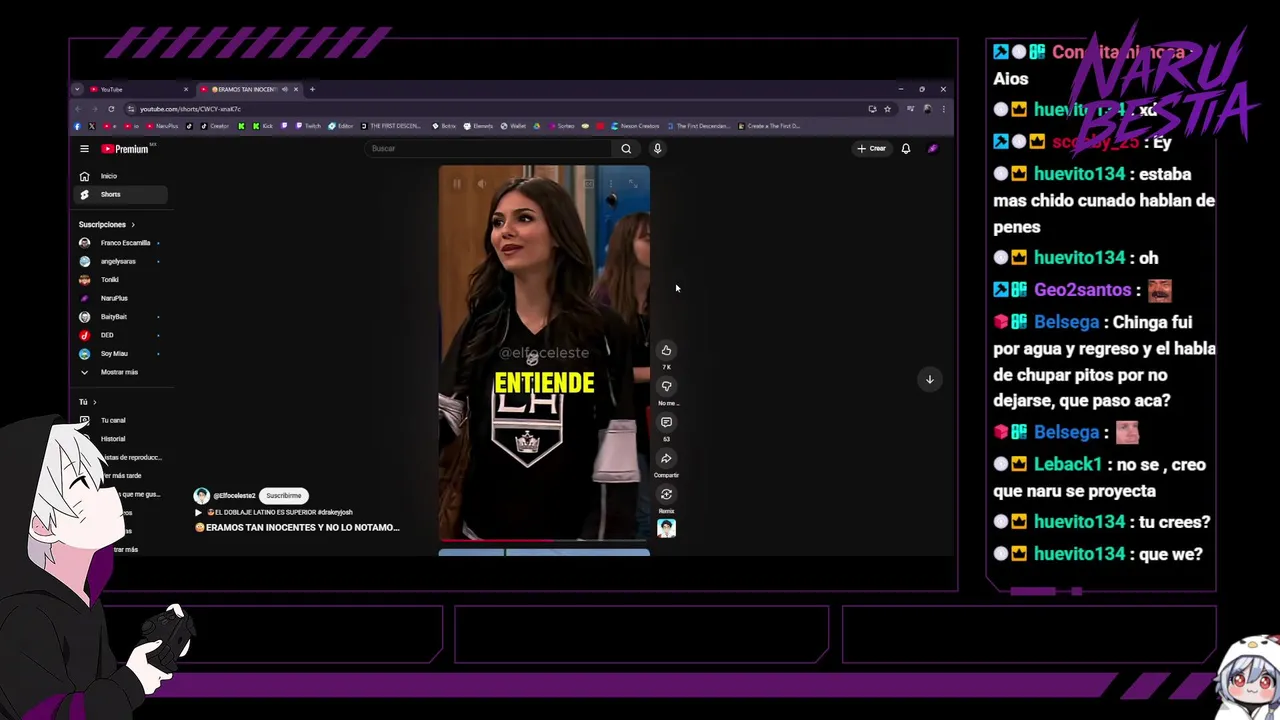Click the search magnifier button
The width and height of the screenshot is (1280, 720).
pos(626,149)
